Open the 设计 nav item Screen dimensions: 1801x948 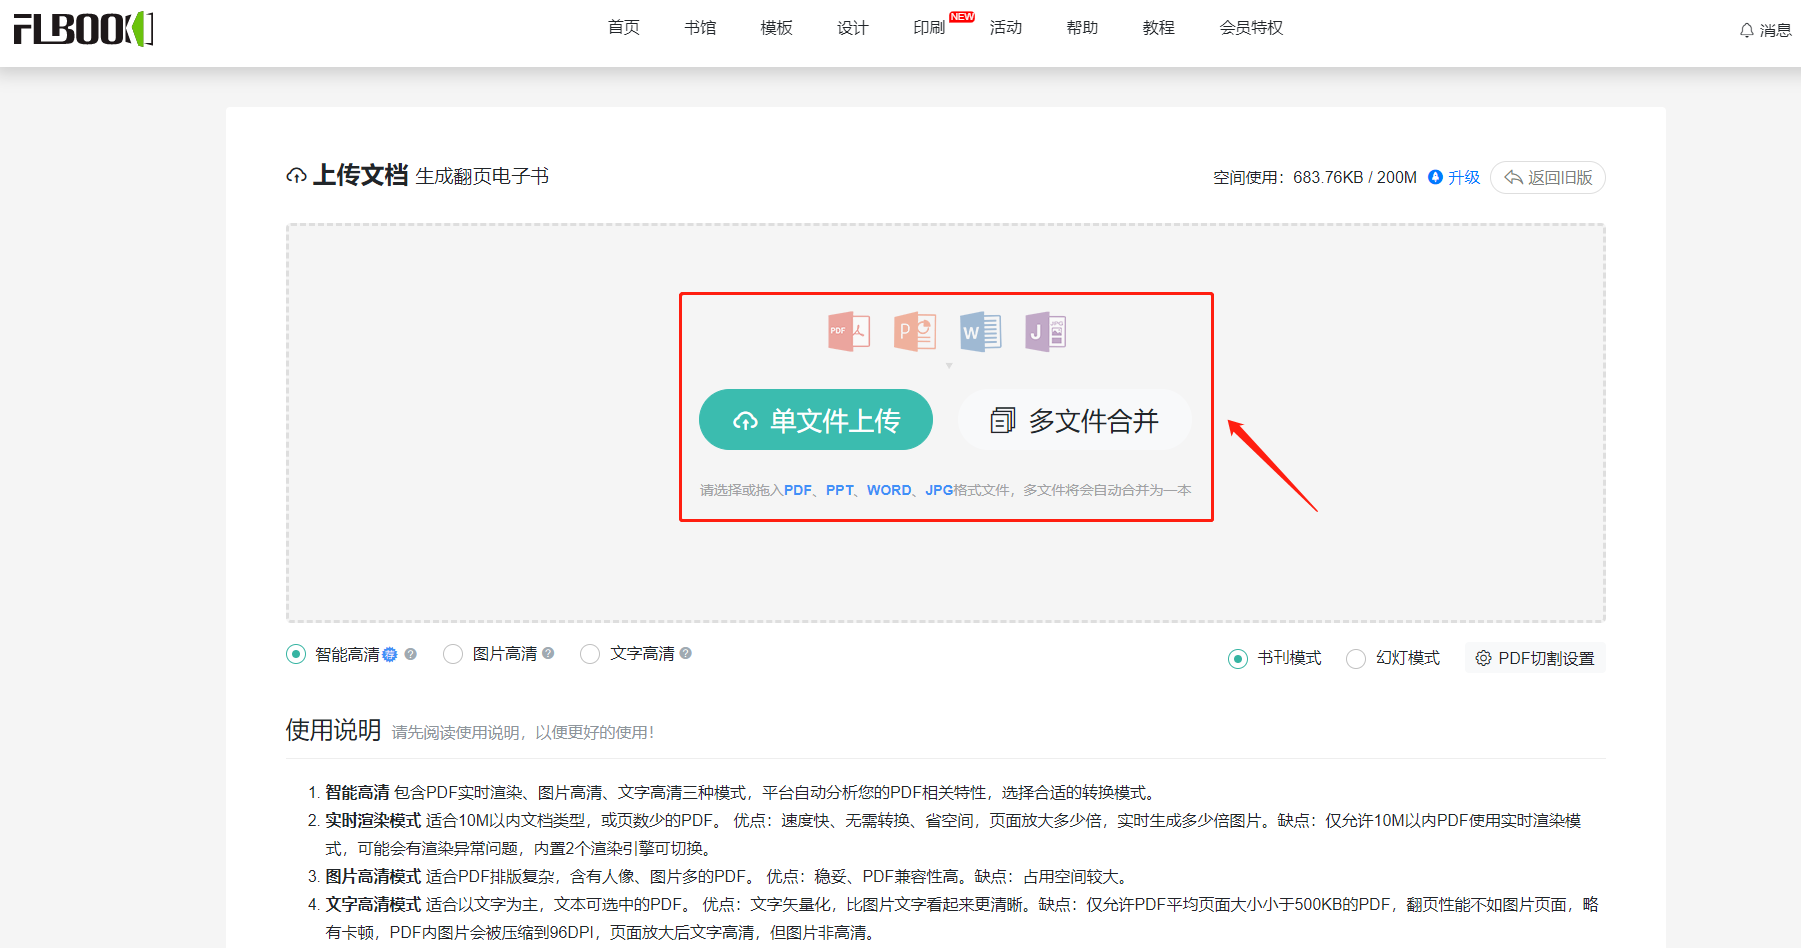point(853,28)
